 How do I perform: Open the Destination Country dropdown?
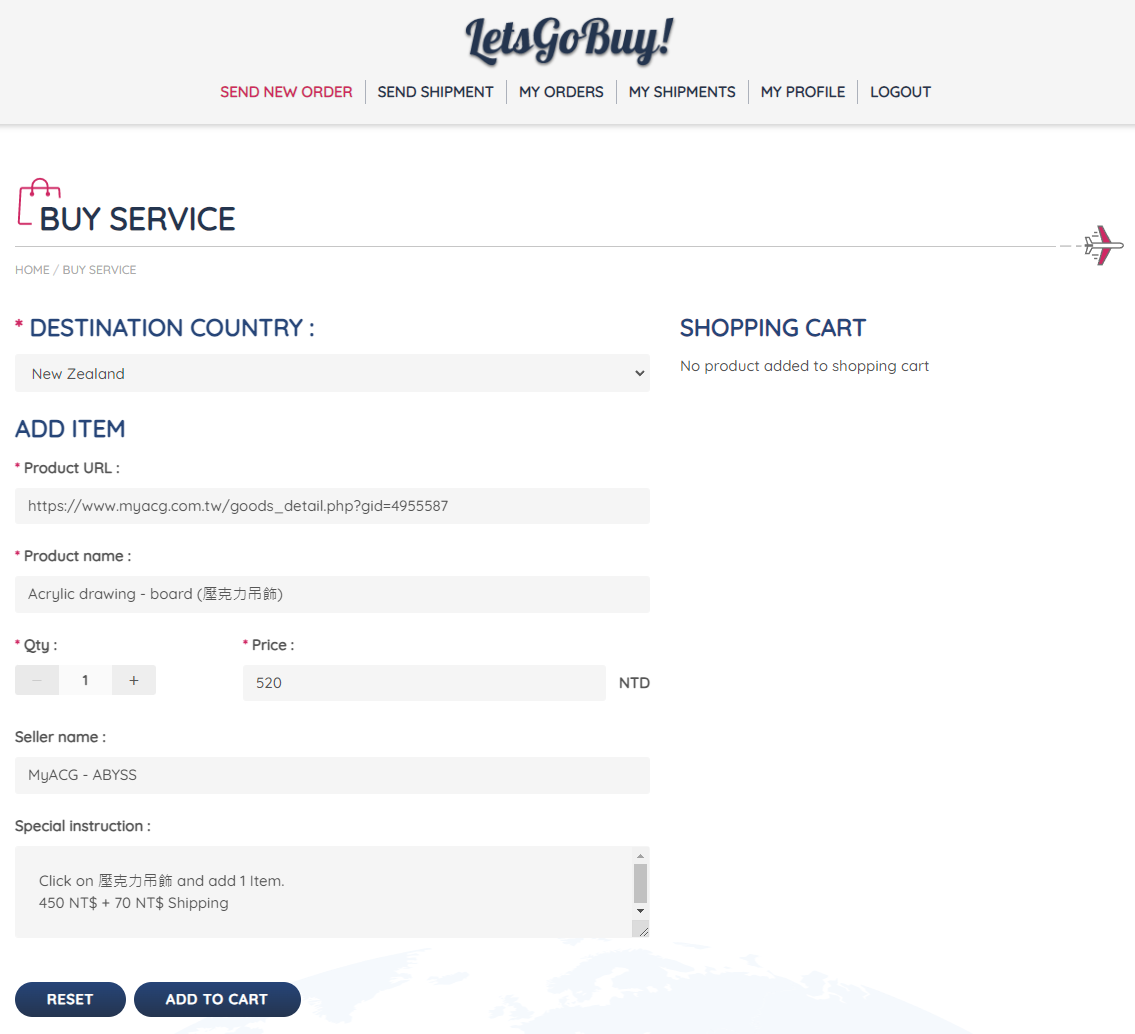[332, 373]
